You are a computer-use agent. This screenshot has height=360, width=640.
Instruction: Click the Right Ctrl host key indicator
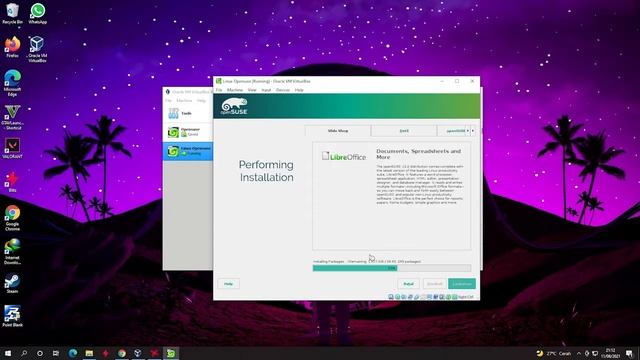pyautogui.click(x=466, y=297)
